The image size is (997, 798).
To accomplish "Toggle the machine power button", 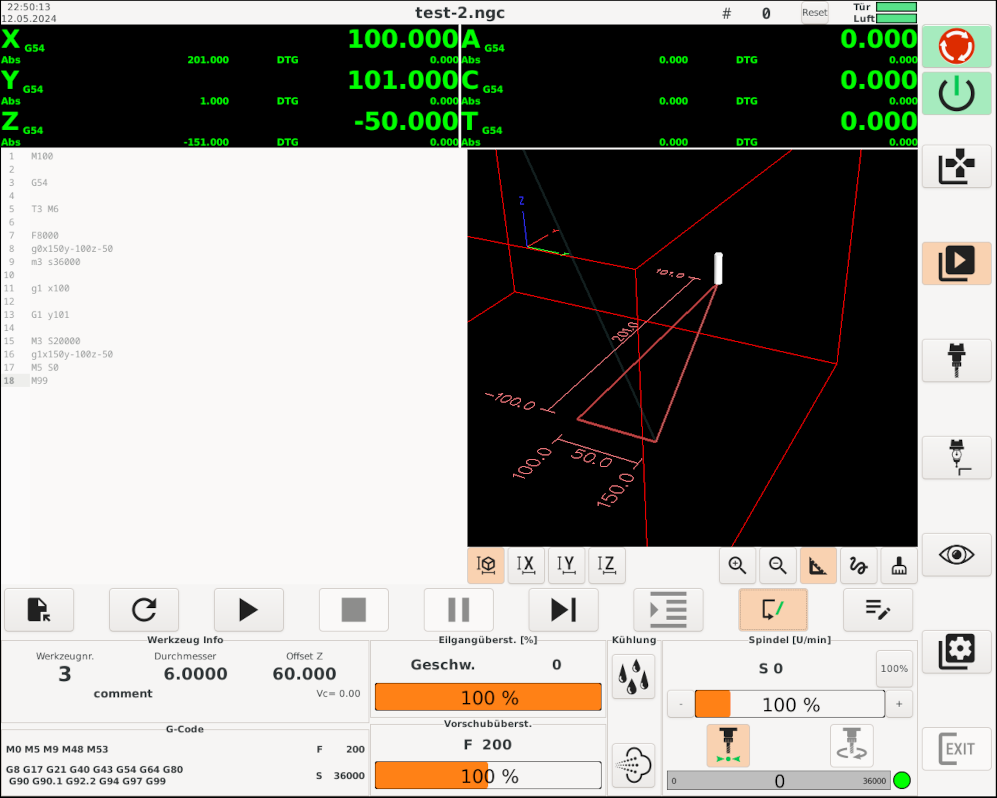I will point(956,94).
